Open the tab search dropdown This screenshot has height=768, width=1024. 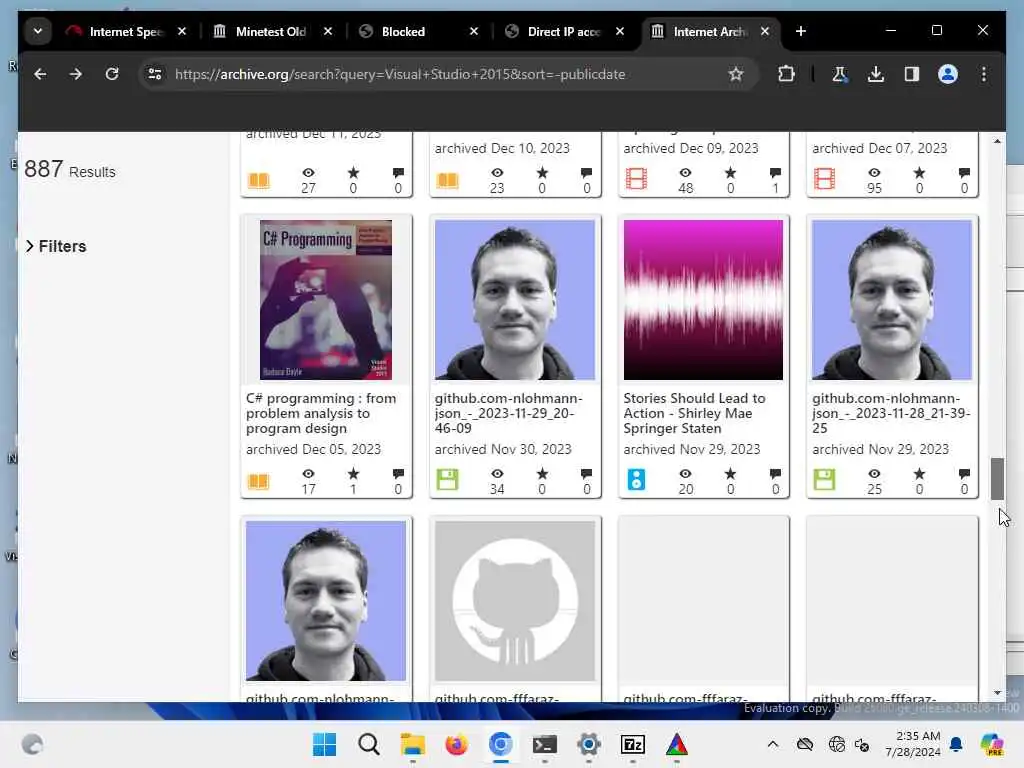tap(38, 31)
